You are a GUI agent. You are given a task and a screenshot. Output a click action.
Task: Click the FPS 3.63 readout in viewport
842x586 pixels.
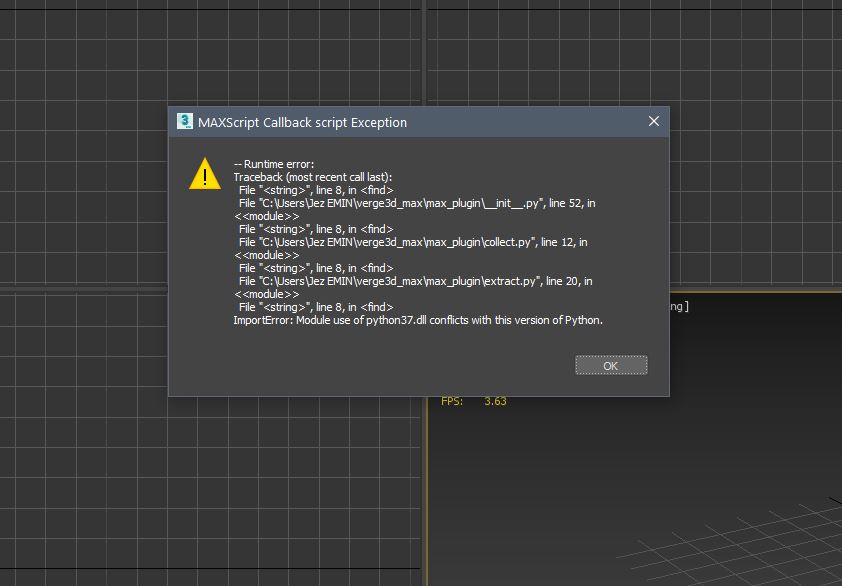point(474,401)
